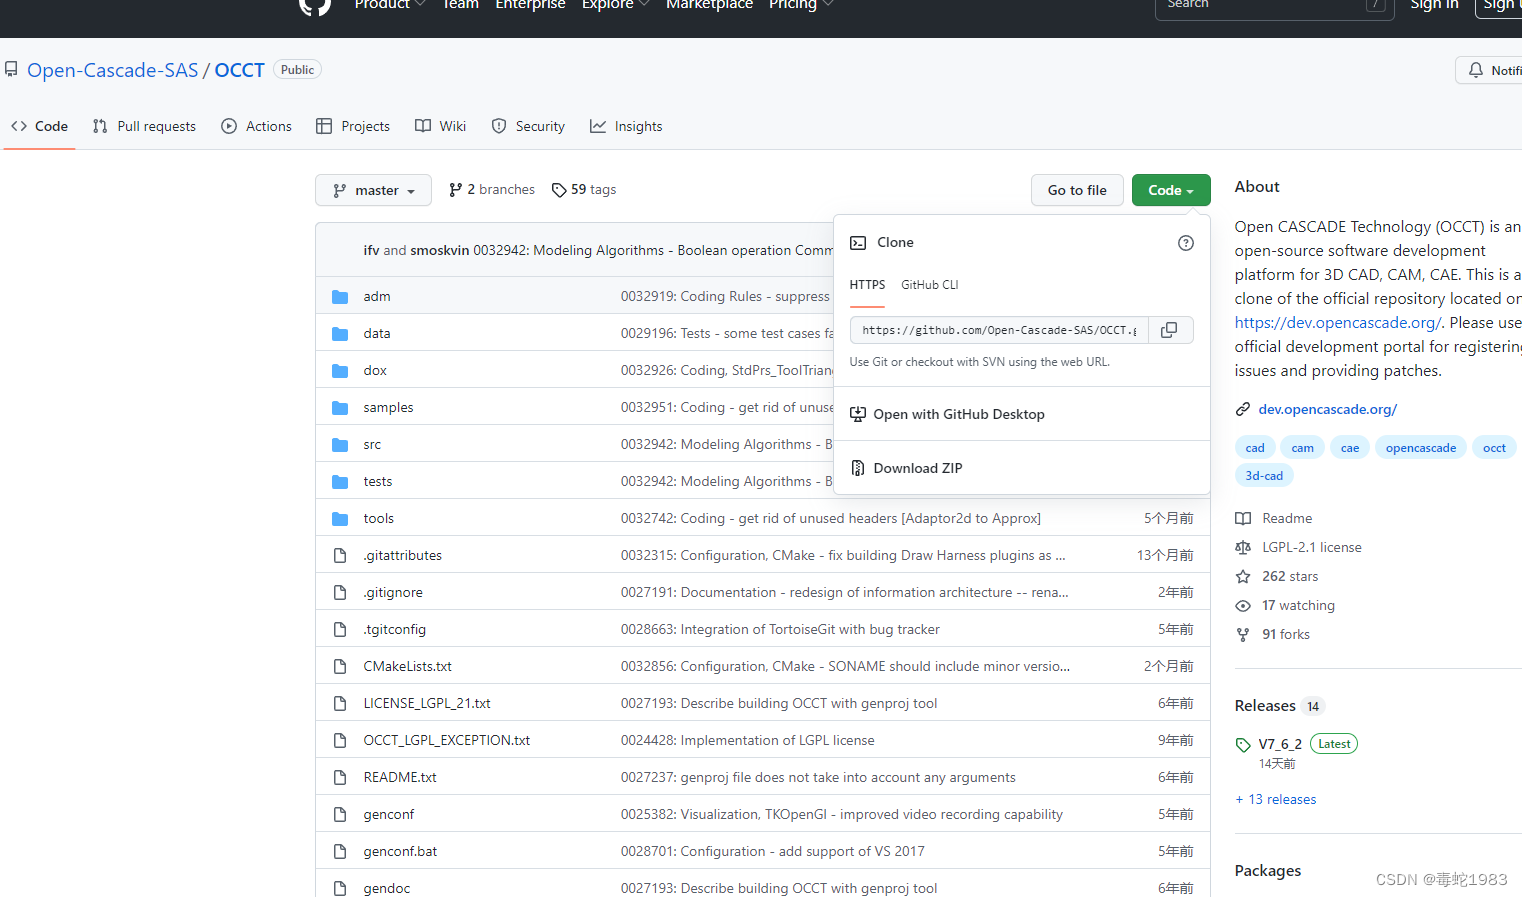Click the genconf.bat file icon

tap(340, 852)
